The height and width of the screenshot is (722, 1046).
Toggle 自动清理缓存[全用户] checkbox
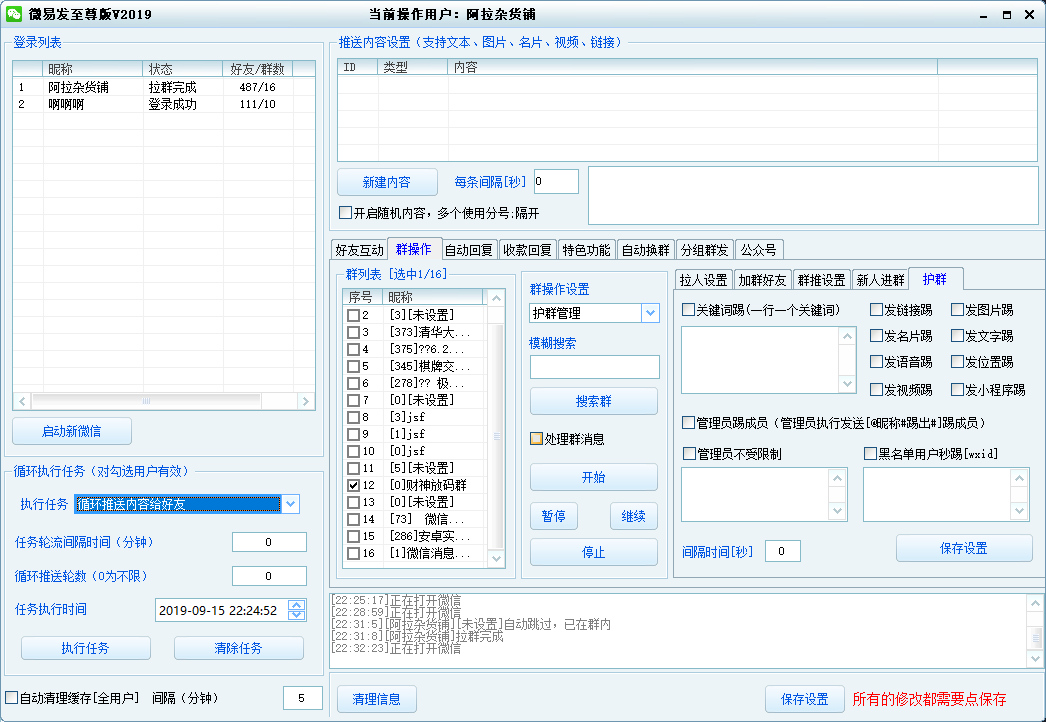click(x=11, y=697)
